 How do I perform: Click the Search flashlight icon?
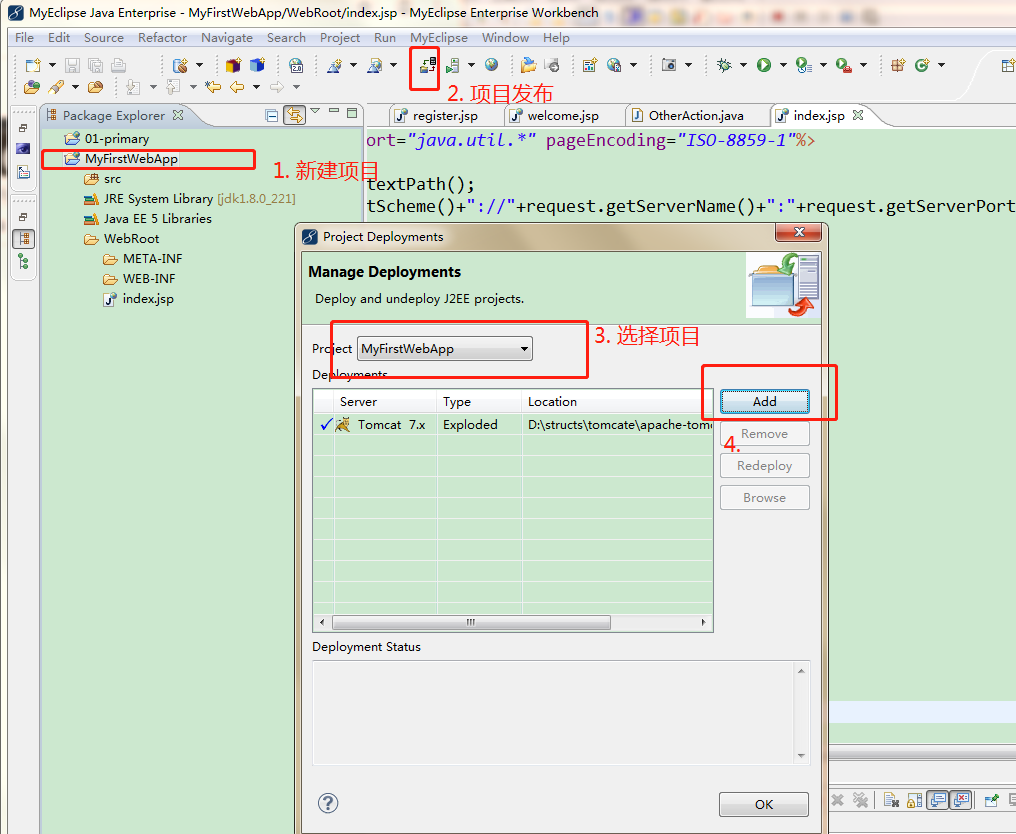pos(56,87)
